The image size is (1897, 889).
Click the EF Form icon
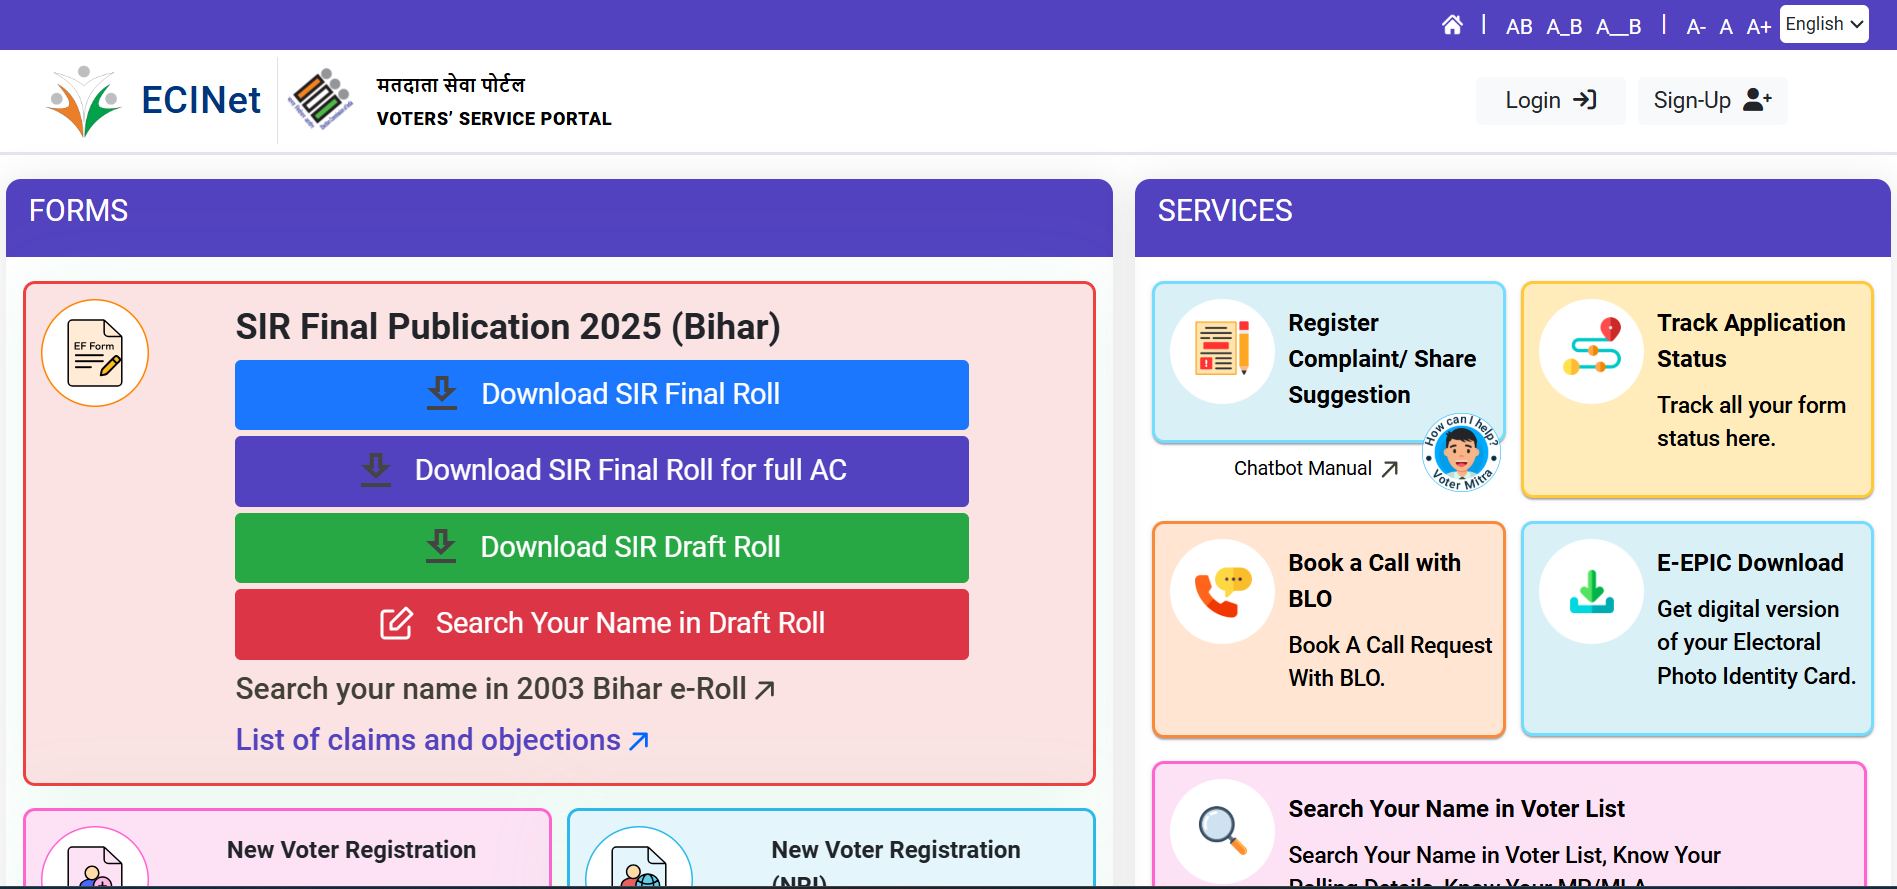[95, 353]
